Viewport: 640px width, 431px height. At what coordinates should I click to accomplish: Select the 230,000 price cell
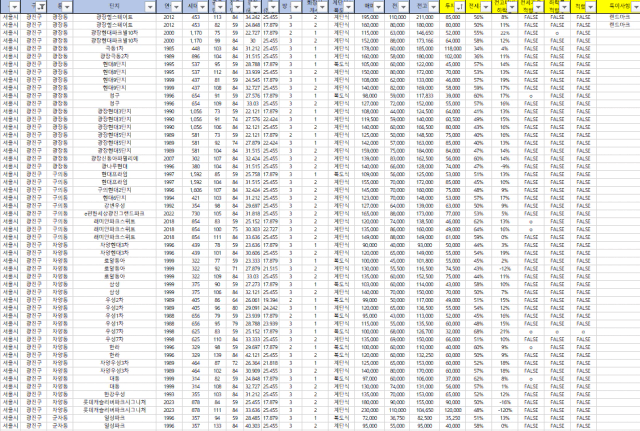pyautogui.click(x=370, y=410)
